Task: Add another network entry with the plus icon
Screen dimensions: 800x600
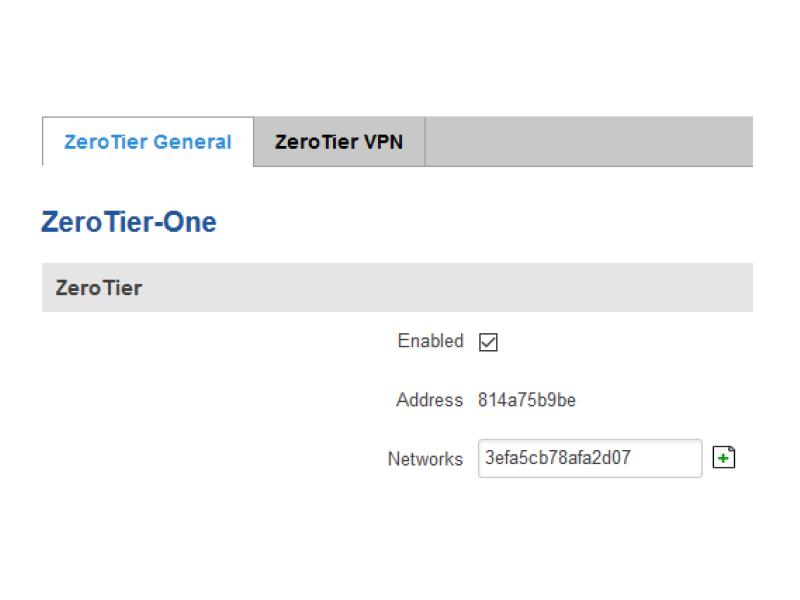Action: (x=723, y=457)
